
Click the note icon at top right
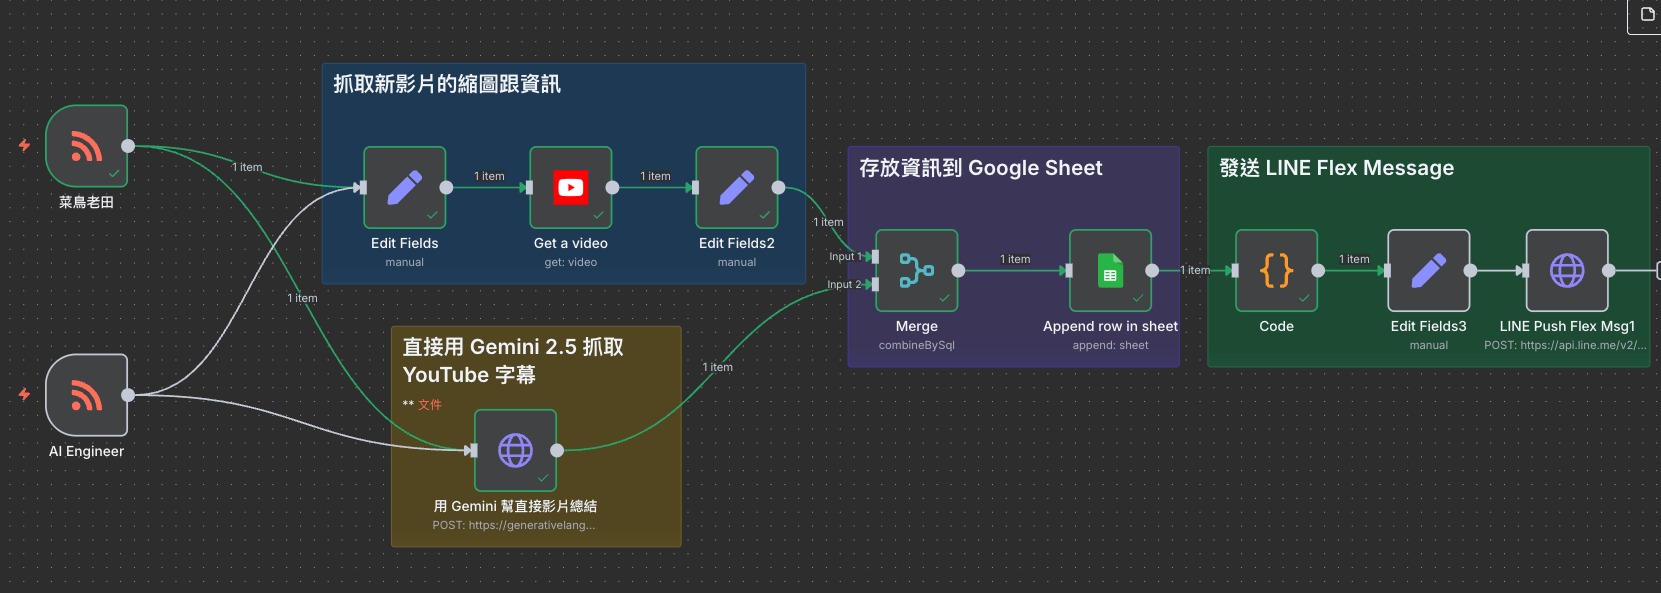tap(1648, 14)
